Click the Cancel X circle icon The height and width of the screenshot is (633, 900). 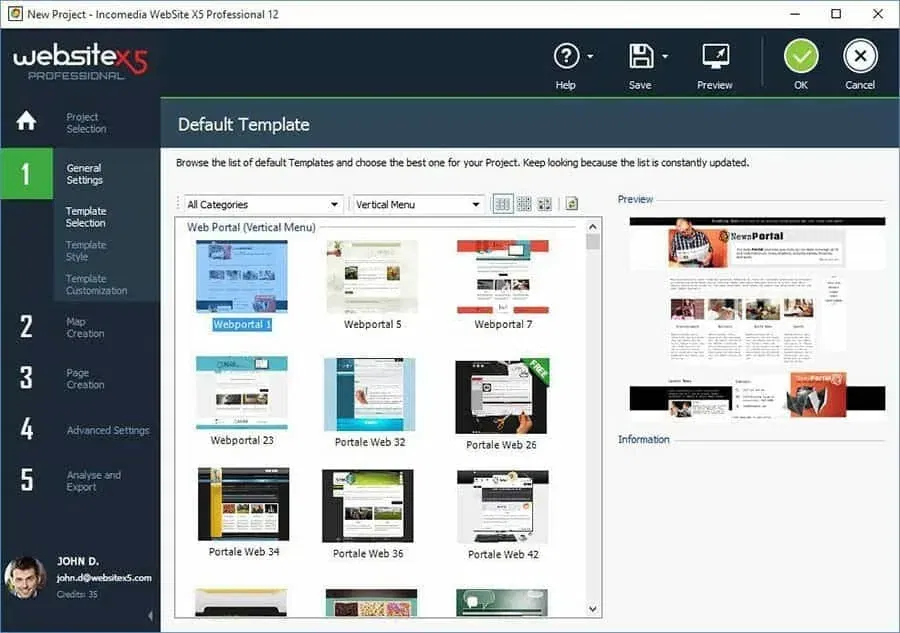tap(860, 56)
